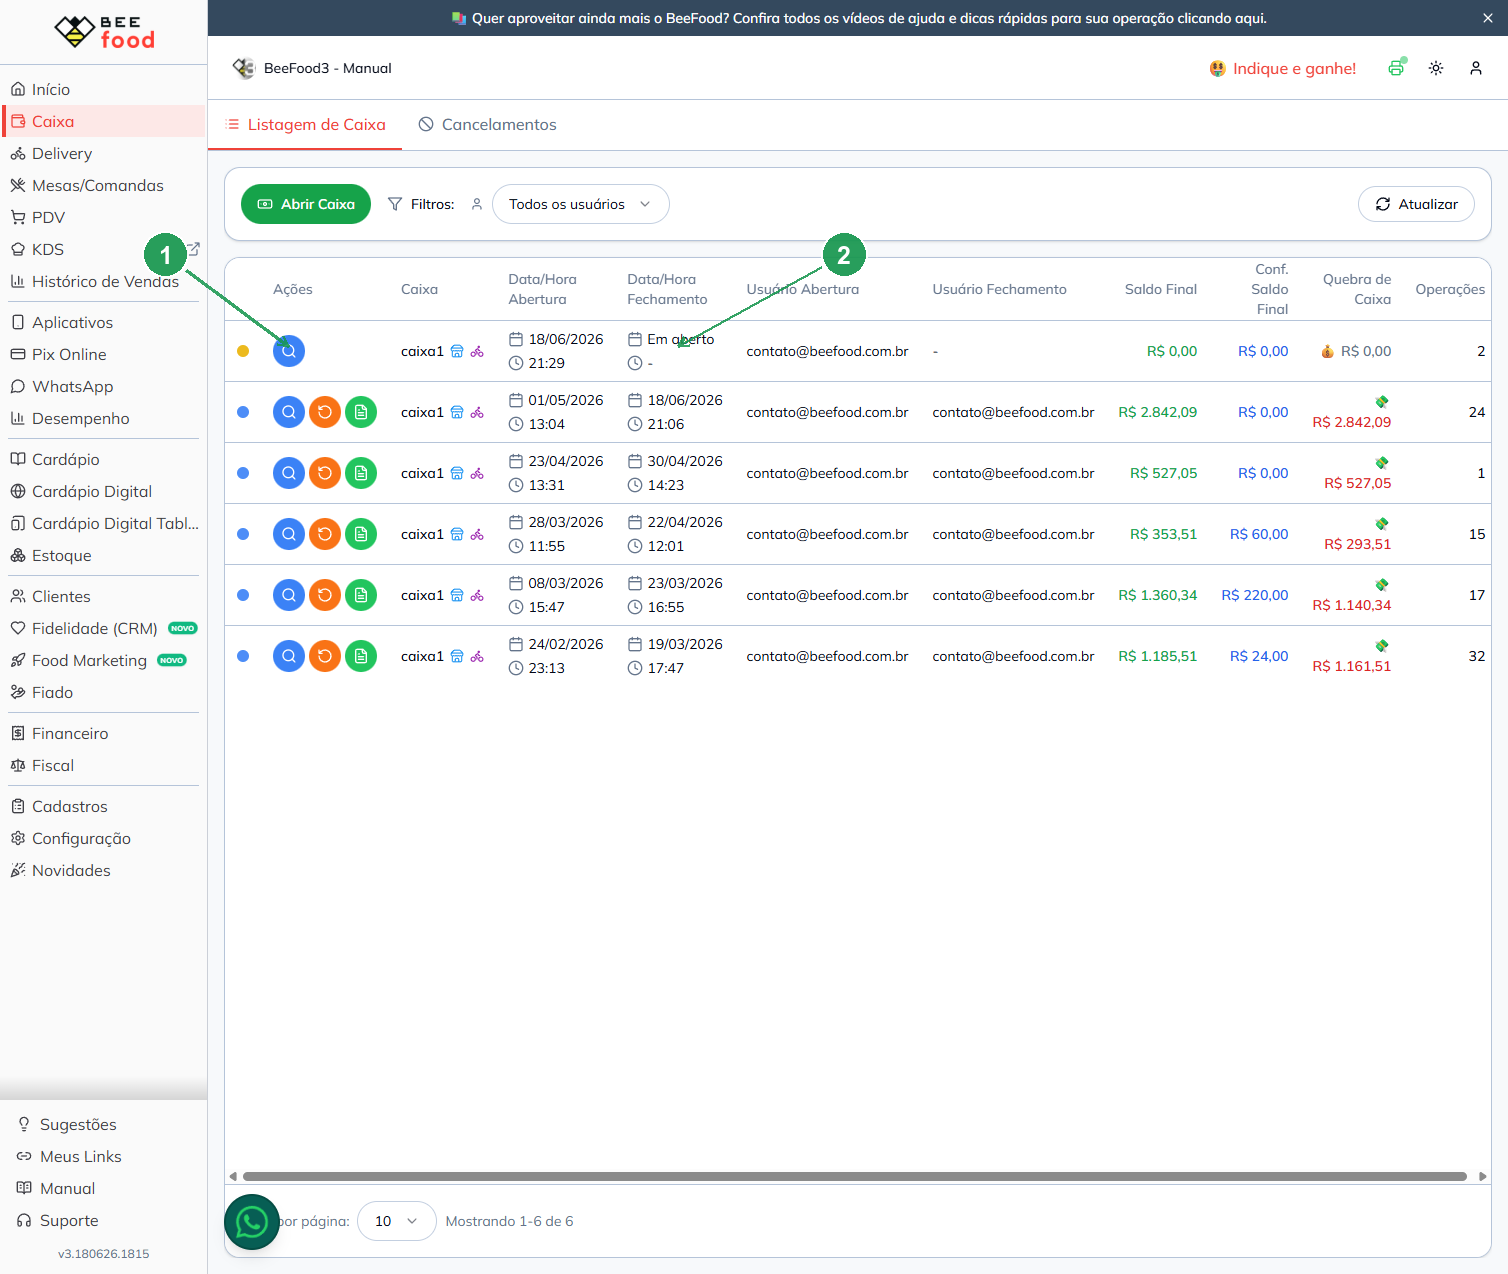The width and height of the screenshot is (1508, 1274).
Task: Open Food Marketing in sidebar
Action: coord(104,660)
